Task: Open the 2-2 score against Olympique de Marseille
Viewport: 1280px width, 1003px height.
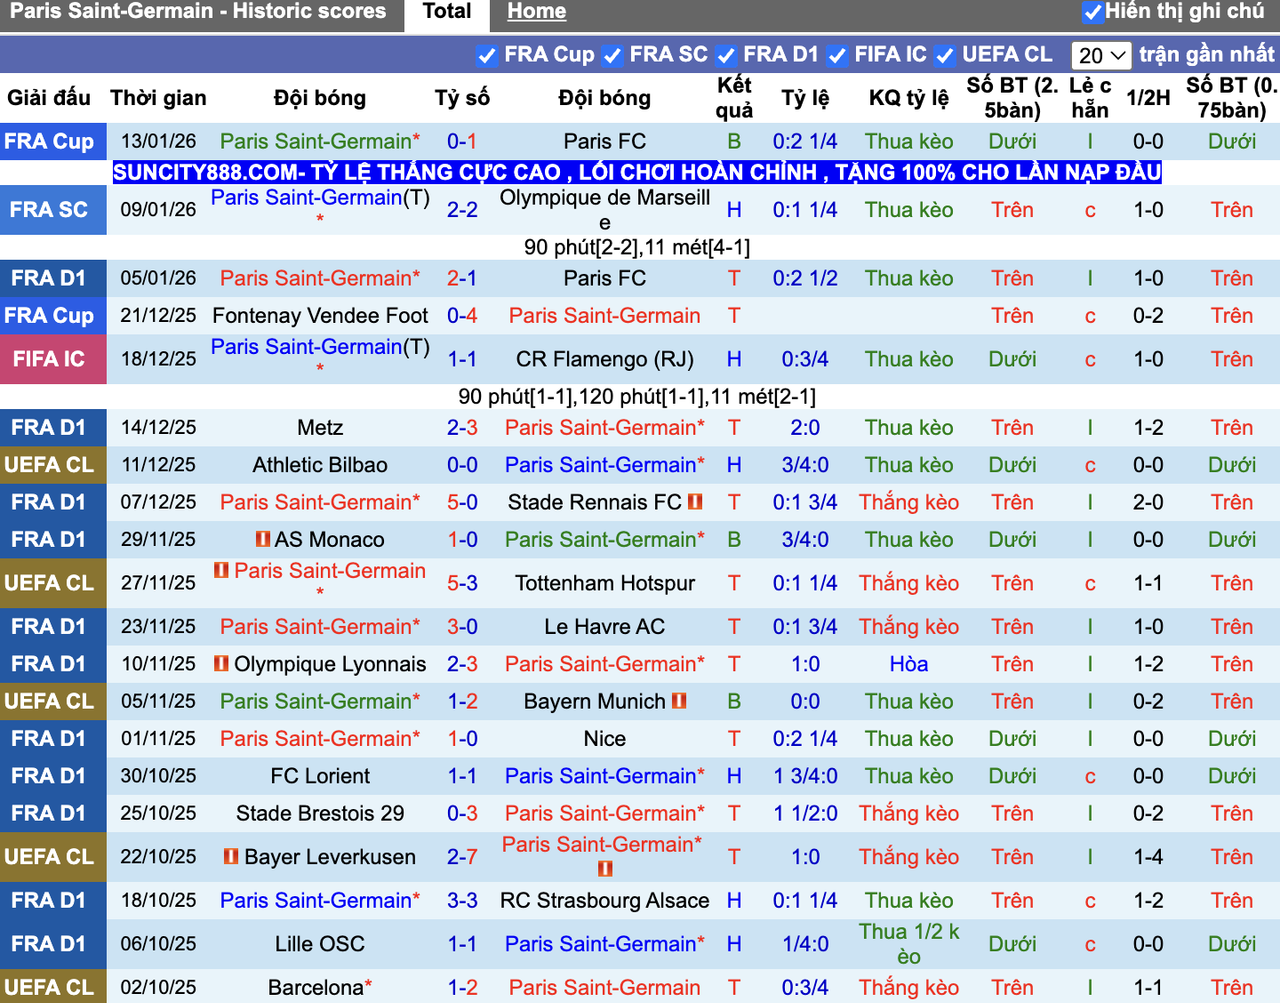Action: (x=462, y=210)
